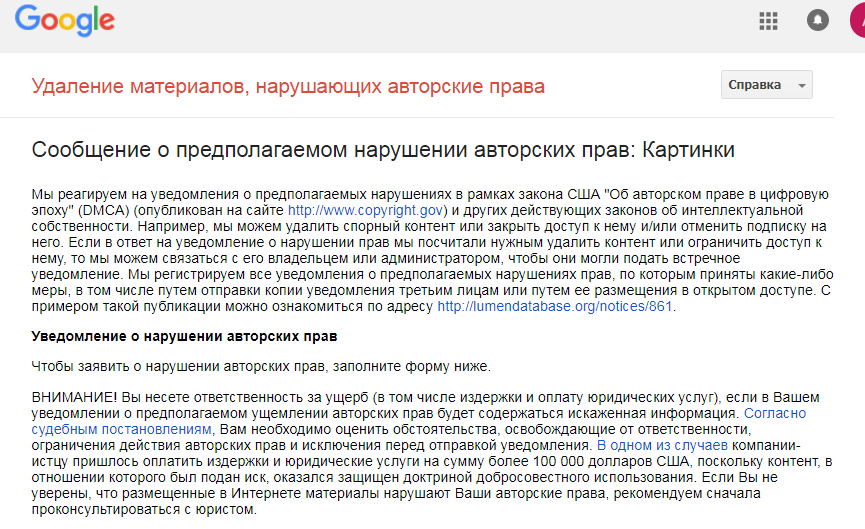
Task: Open the http://www.copyright.gov link
Action: tap(365, 210)
